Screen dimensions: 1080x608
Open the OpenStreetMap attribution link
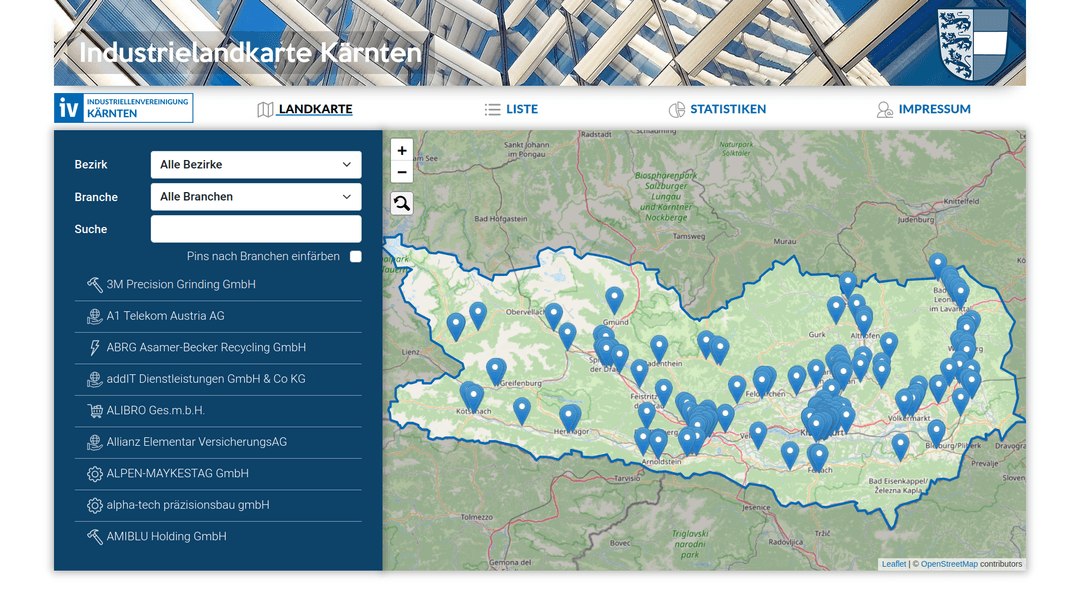coord(949,564)
